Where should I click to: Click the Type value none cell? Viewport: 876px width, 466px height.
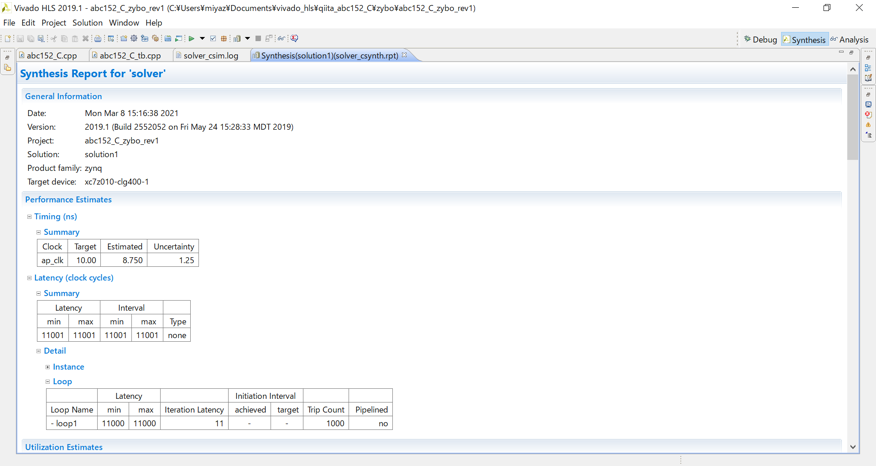pyautogui.click(x=177, y=335)
